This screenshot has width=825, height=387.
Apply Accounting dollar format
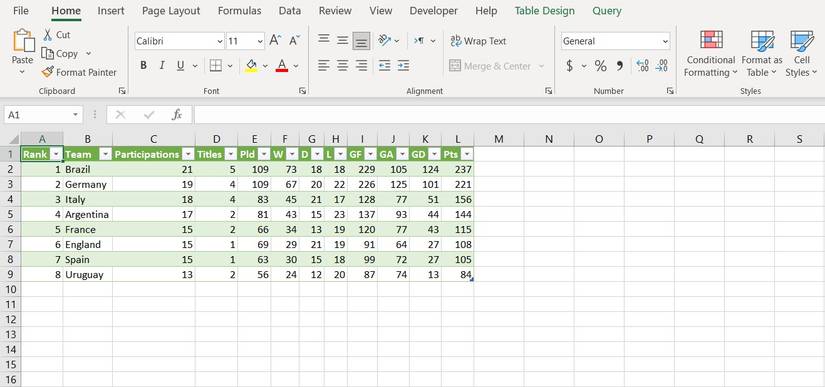pyautogui.click(x=570, y=66)
